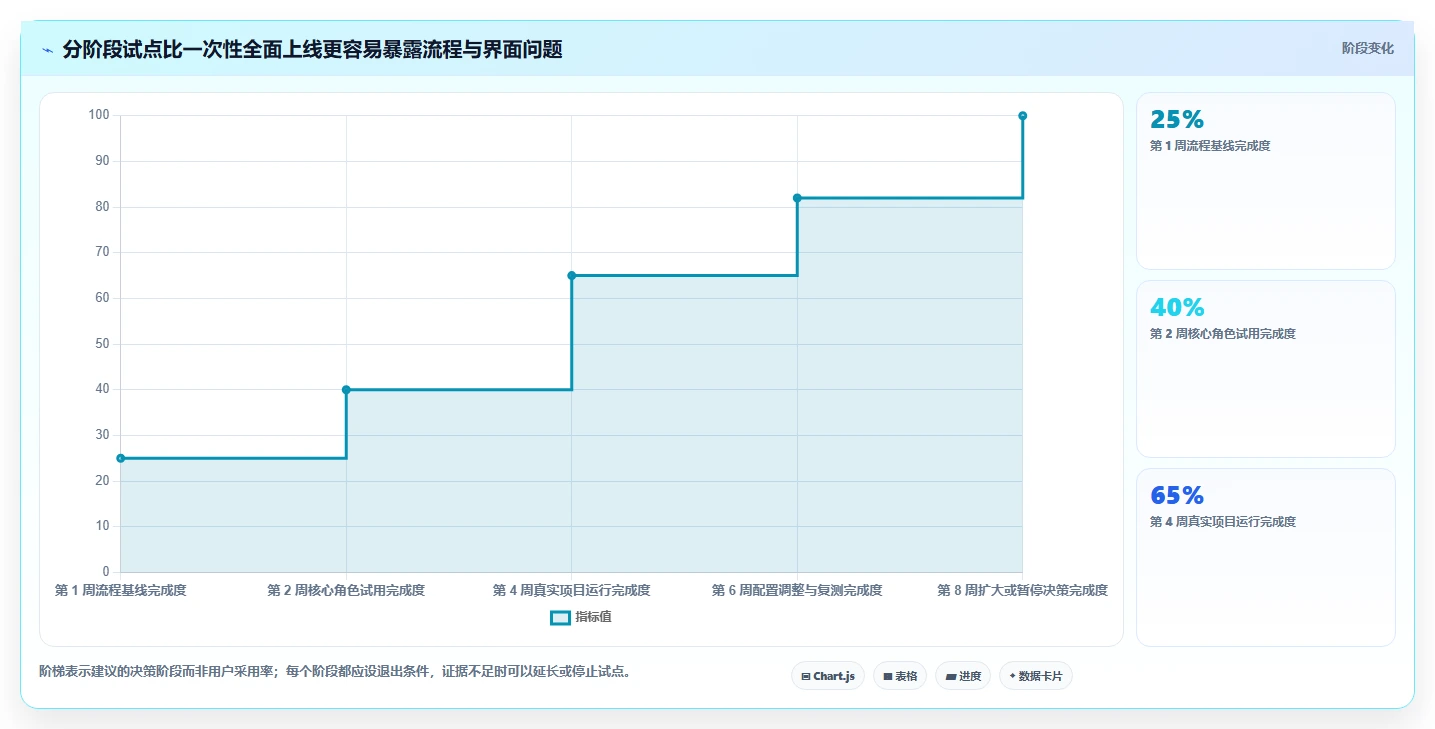Click axis label 第 8 周扩大或暂停决策完成度
Image resolution: width=1435 pixels, height=729 pixels.
(x=1022, y=591)
